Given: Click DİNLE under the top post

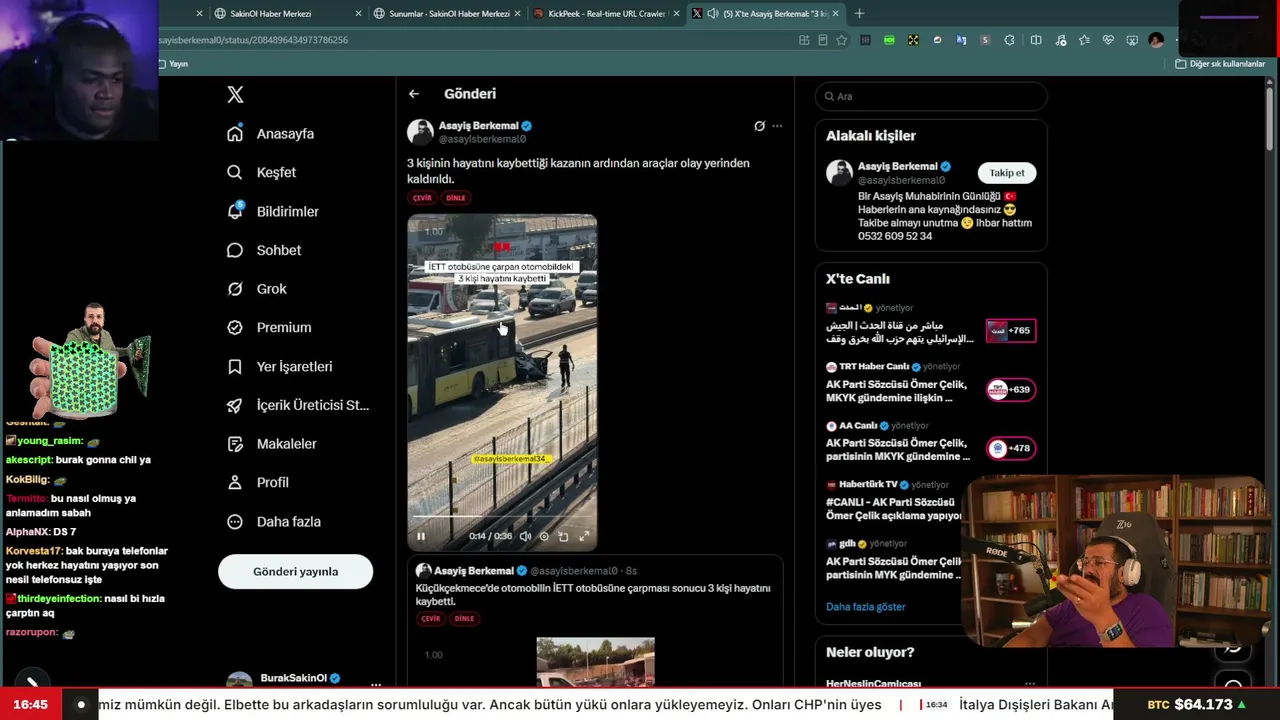Looking at the screenshot, I should coord(456,198).
